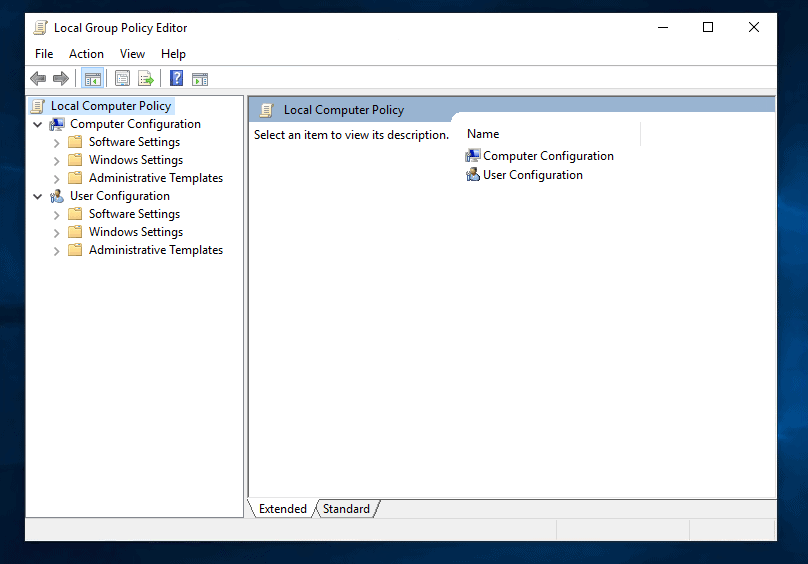Screen dimensions: 808x564
Task: Open the View menu
Action: (x=132, y=54)
